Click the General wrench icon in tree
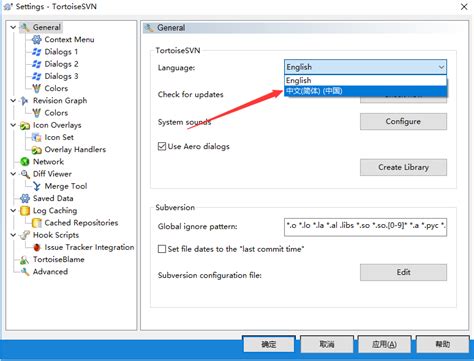Viewport: 474px width, 361px height. tap(25, 27)
